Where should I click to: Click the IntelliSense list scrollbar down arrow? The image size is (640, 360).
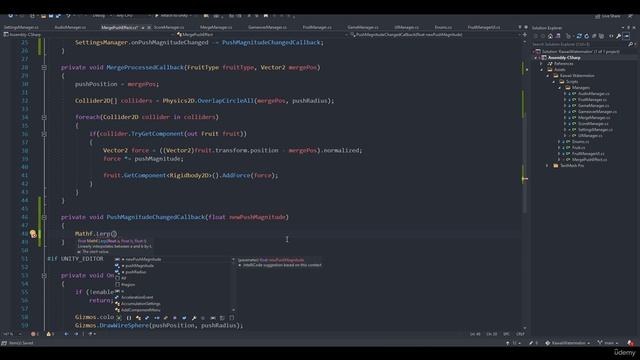click(x=233, y=310)
